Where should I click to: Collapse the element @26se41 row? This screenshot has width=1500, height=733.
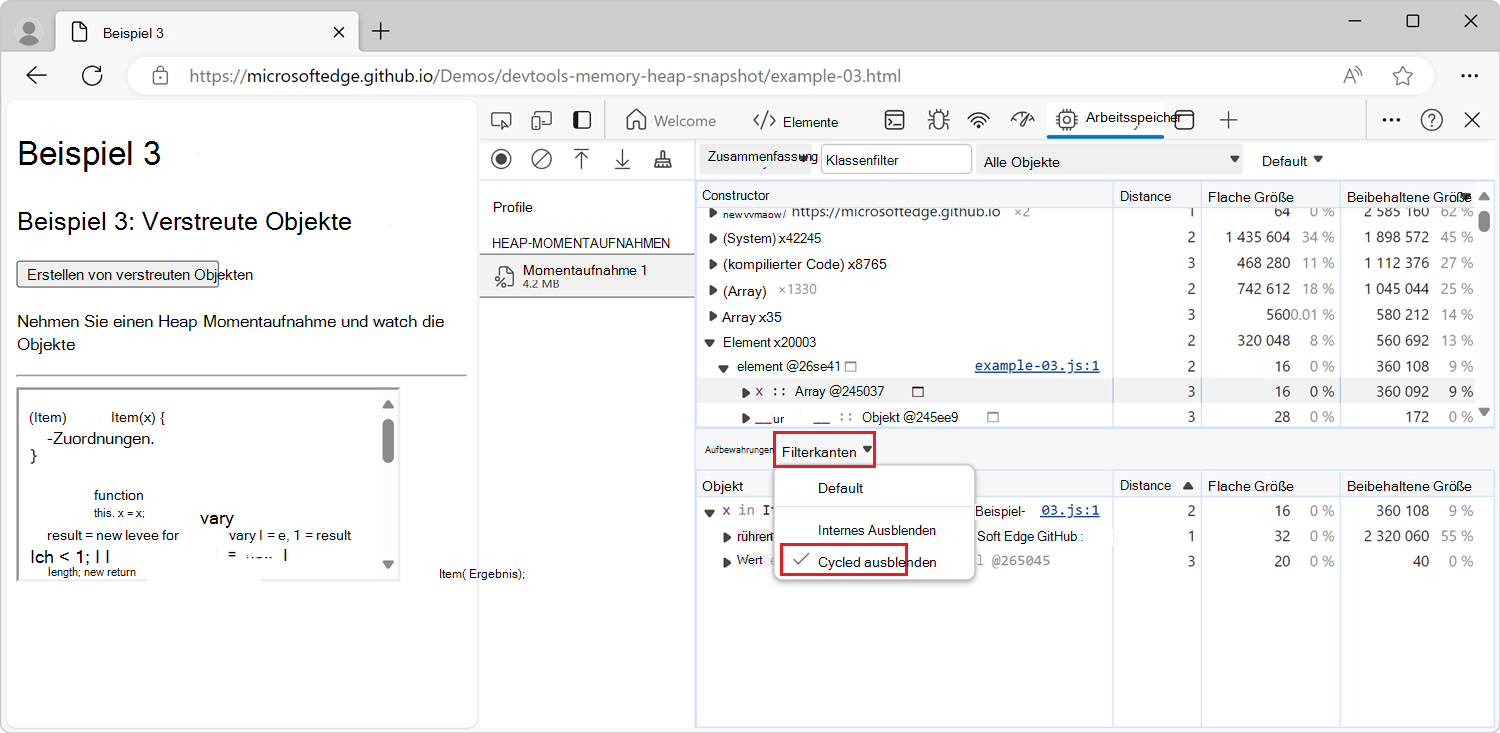coord(724,368)
